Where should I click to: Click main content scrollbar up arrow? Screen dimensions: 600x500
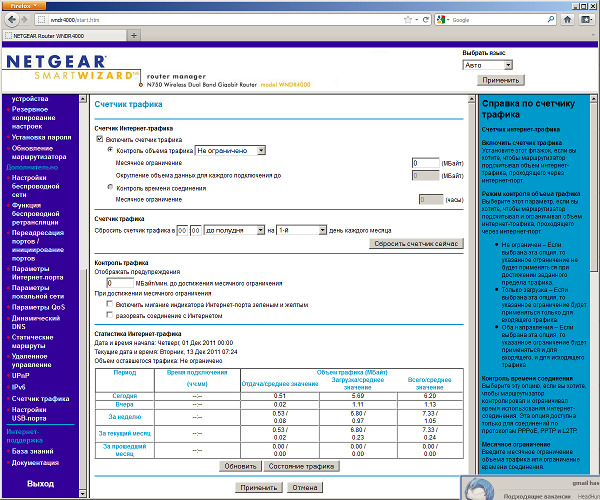[x=472, y=99]
